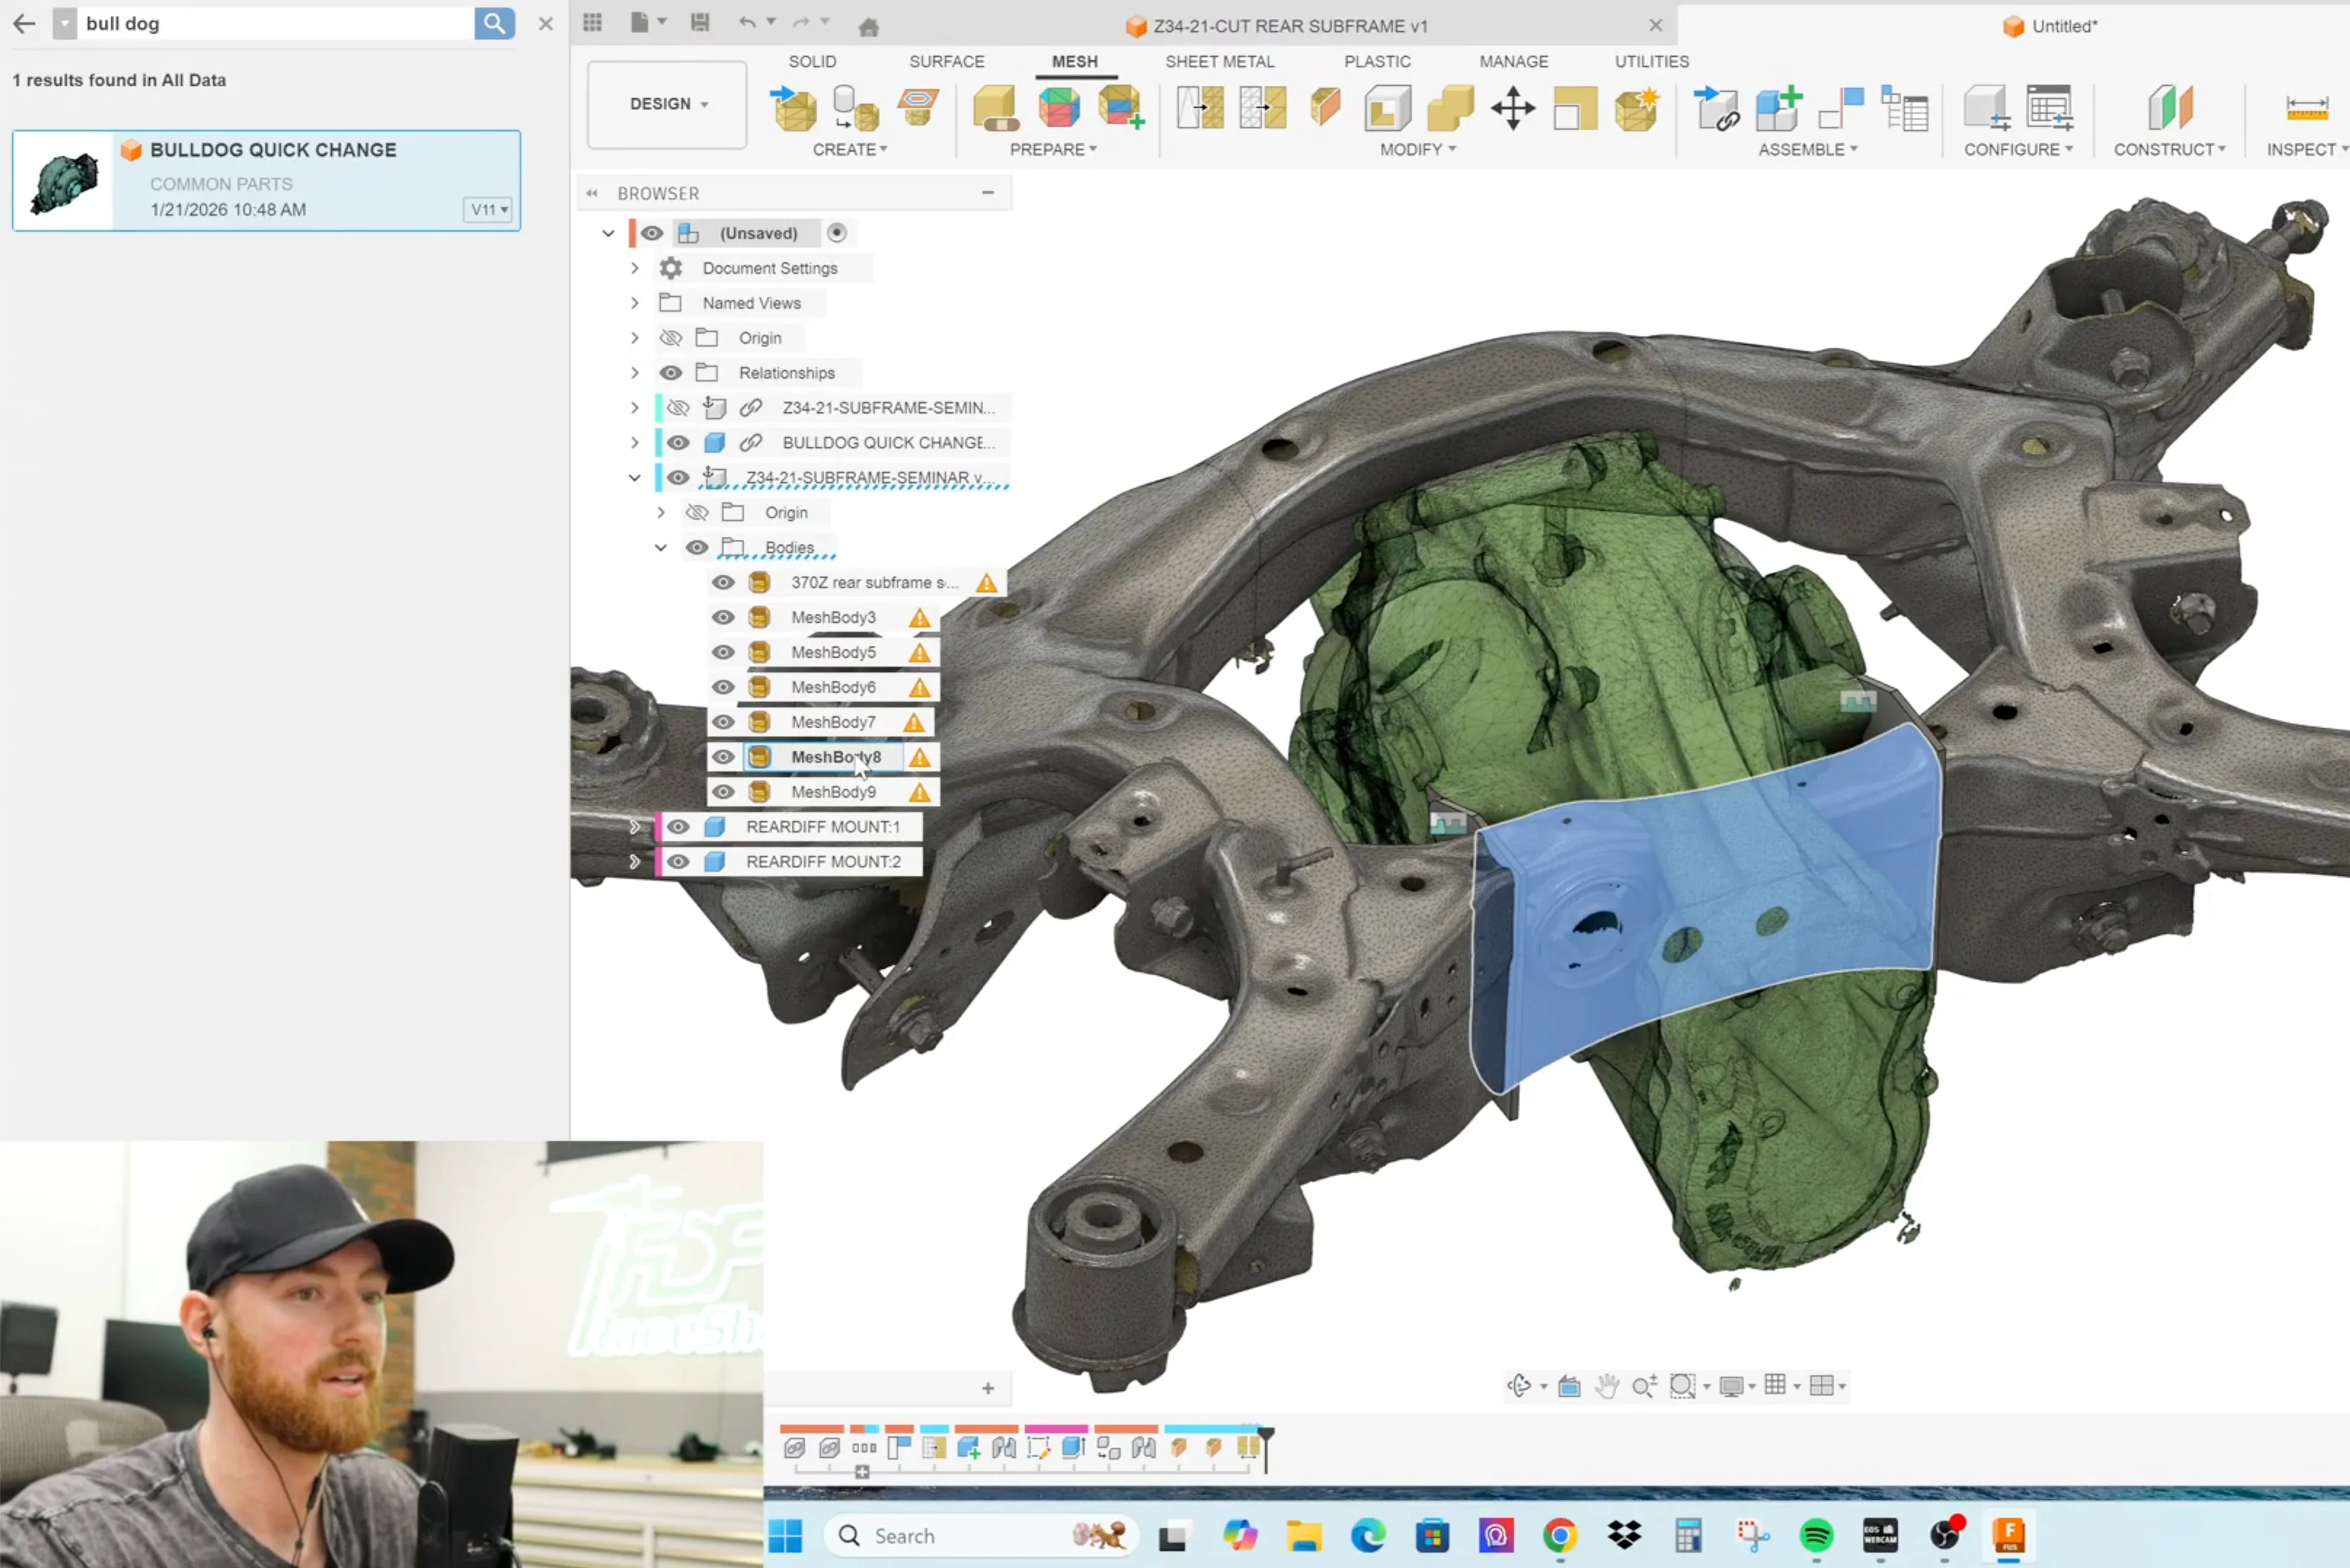Click the Save disk icon
Viewport: 2350px width, 1568px height.
click(x=700, y=23)
